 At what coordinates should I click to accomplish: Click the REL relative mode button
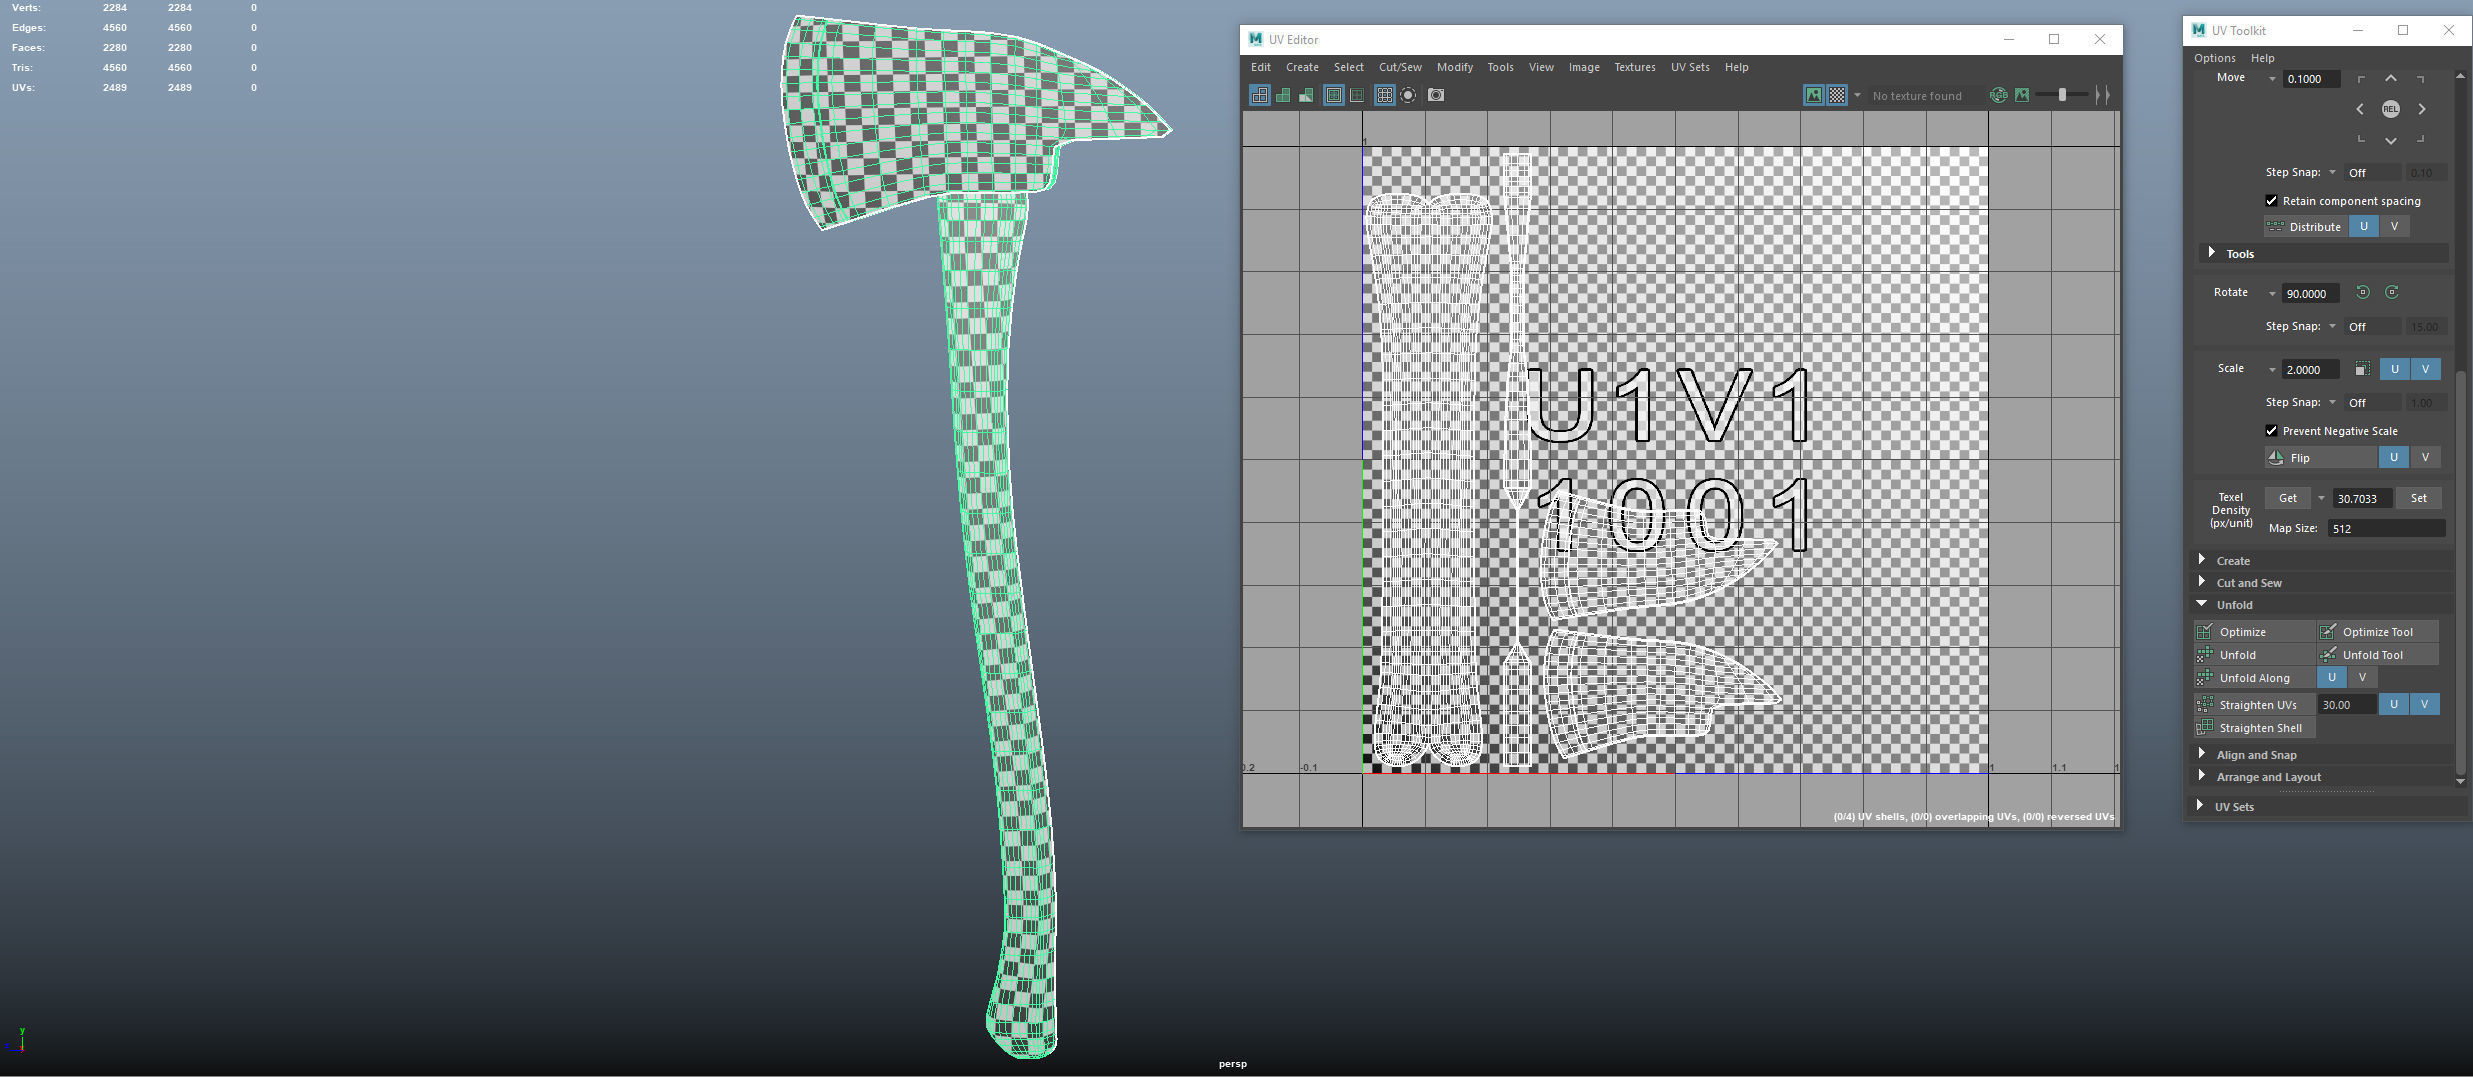tap(2391, 109)
